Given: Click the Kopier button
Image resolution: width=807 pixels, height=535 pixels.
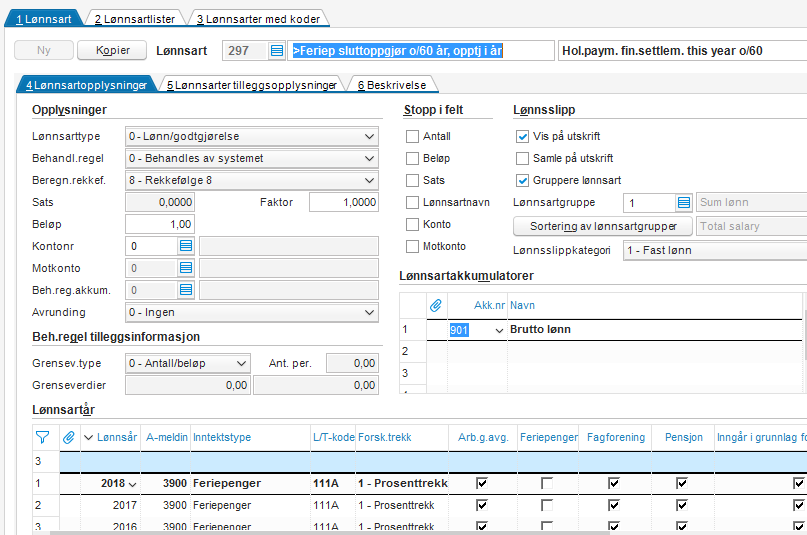Looking at the screenshot, I should pos(112,50).
